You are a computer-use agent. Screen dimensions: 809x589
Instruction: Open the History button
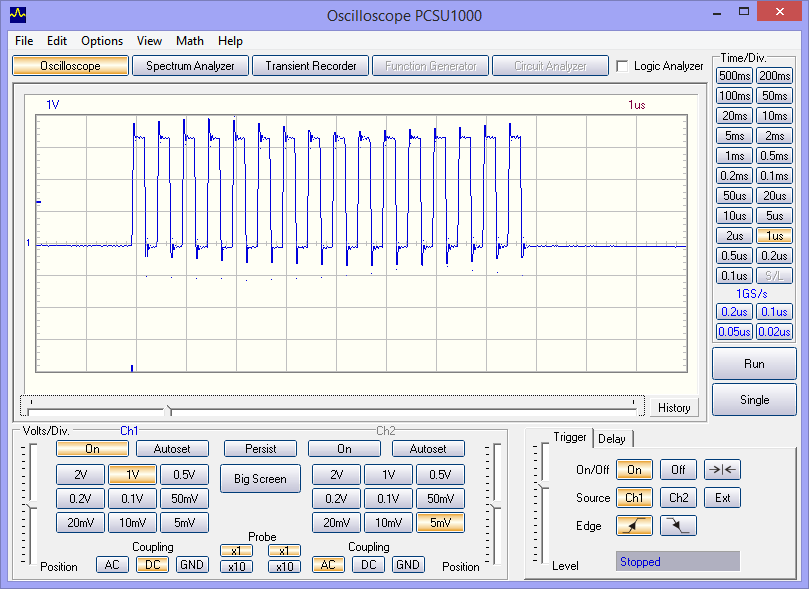click(674, 408)
